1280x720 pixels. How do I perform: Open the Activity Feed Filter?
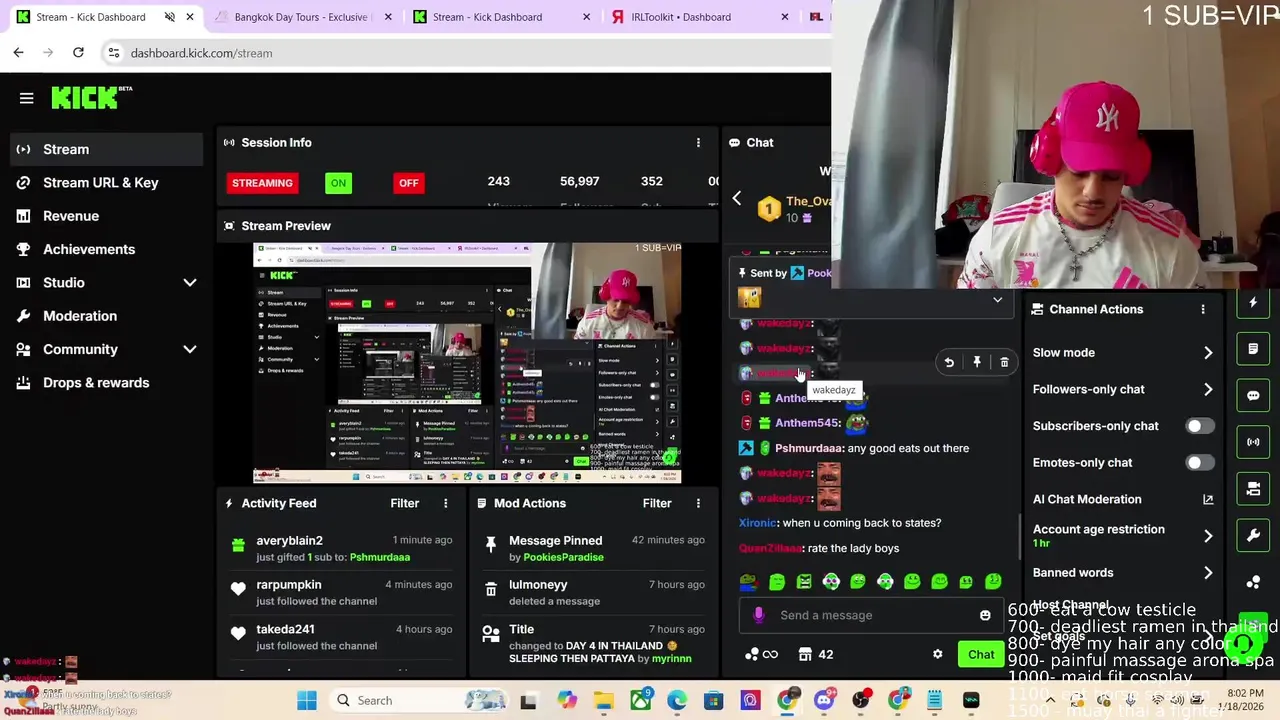click(x=404, y=503)
